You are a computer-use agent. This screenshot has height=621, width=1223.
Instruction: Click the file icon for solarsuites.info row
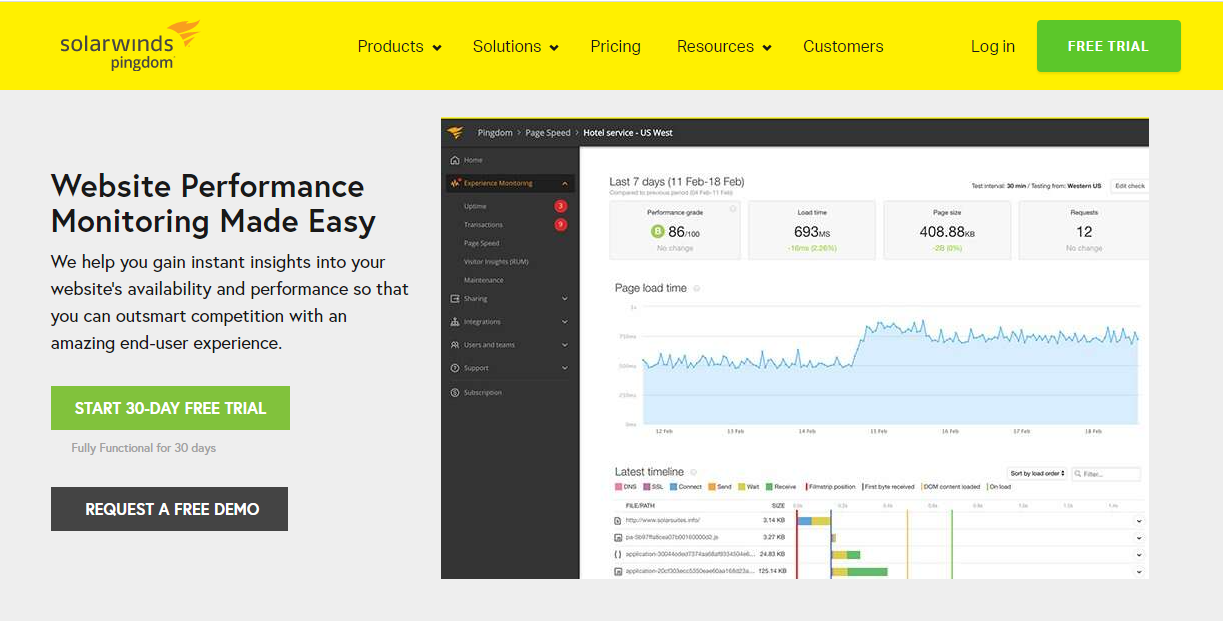618,520
